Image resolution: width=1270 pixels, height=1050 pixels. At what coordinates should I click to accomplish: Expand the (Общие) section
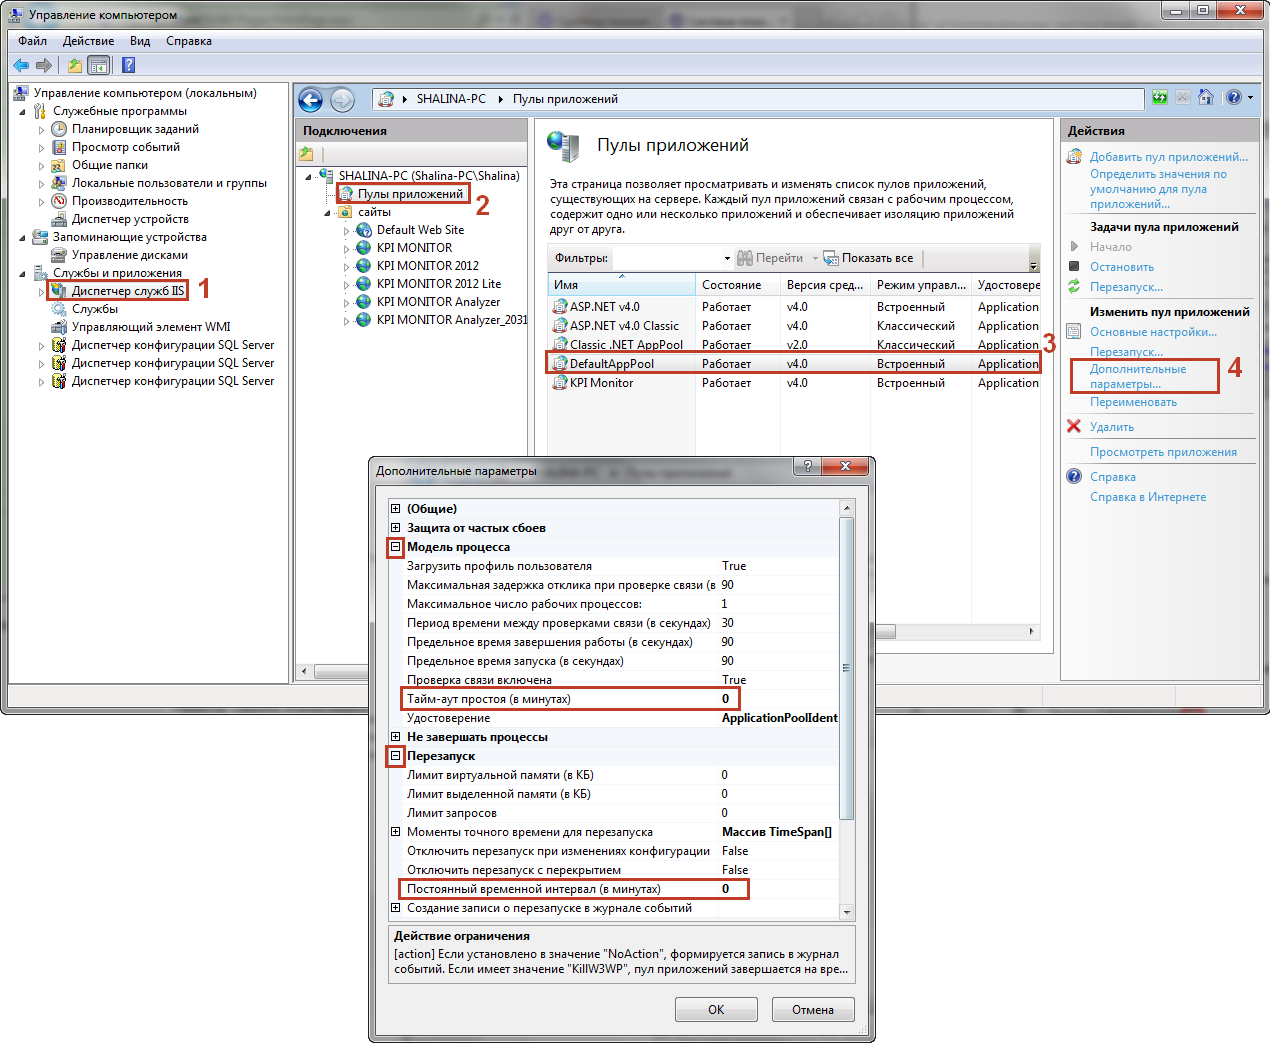(x=395, y=508)
